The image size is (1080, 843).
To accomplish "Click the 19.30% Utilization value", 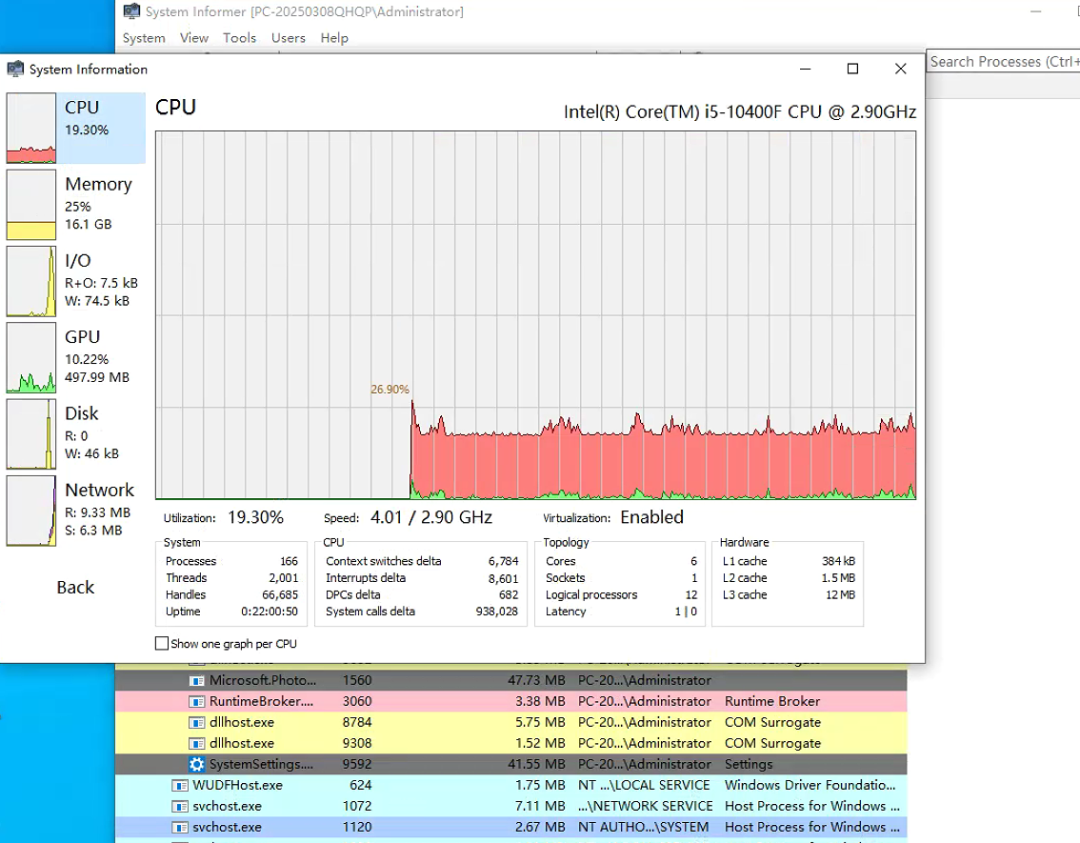I will coord(256,517).
